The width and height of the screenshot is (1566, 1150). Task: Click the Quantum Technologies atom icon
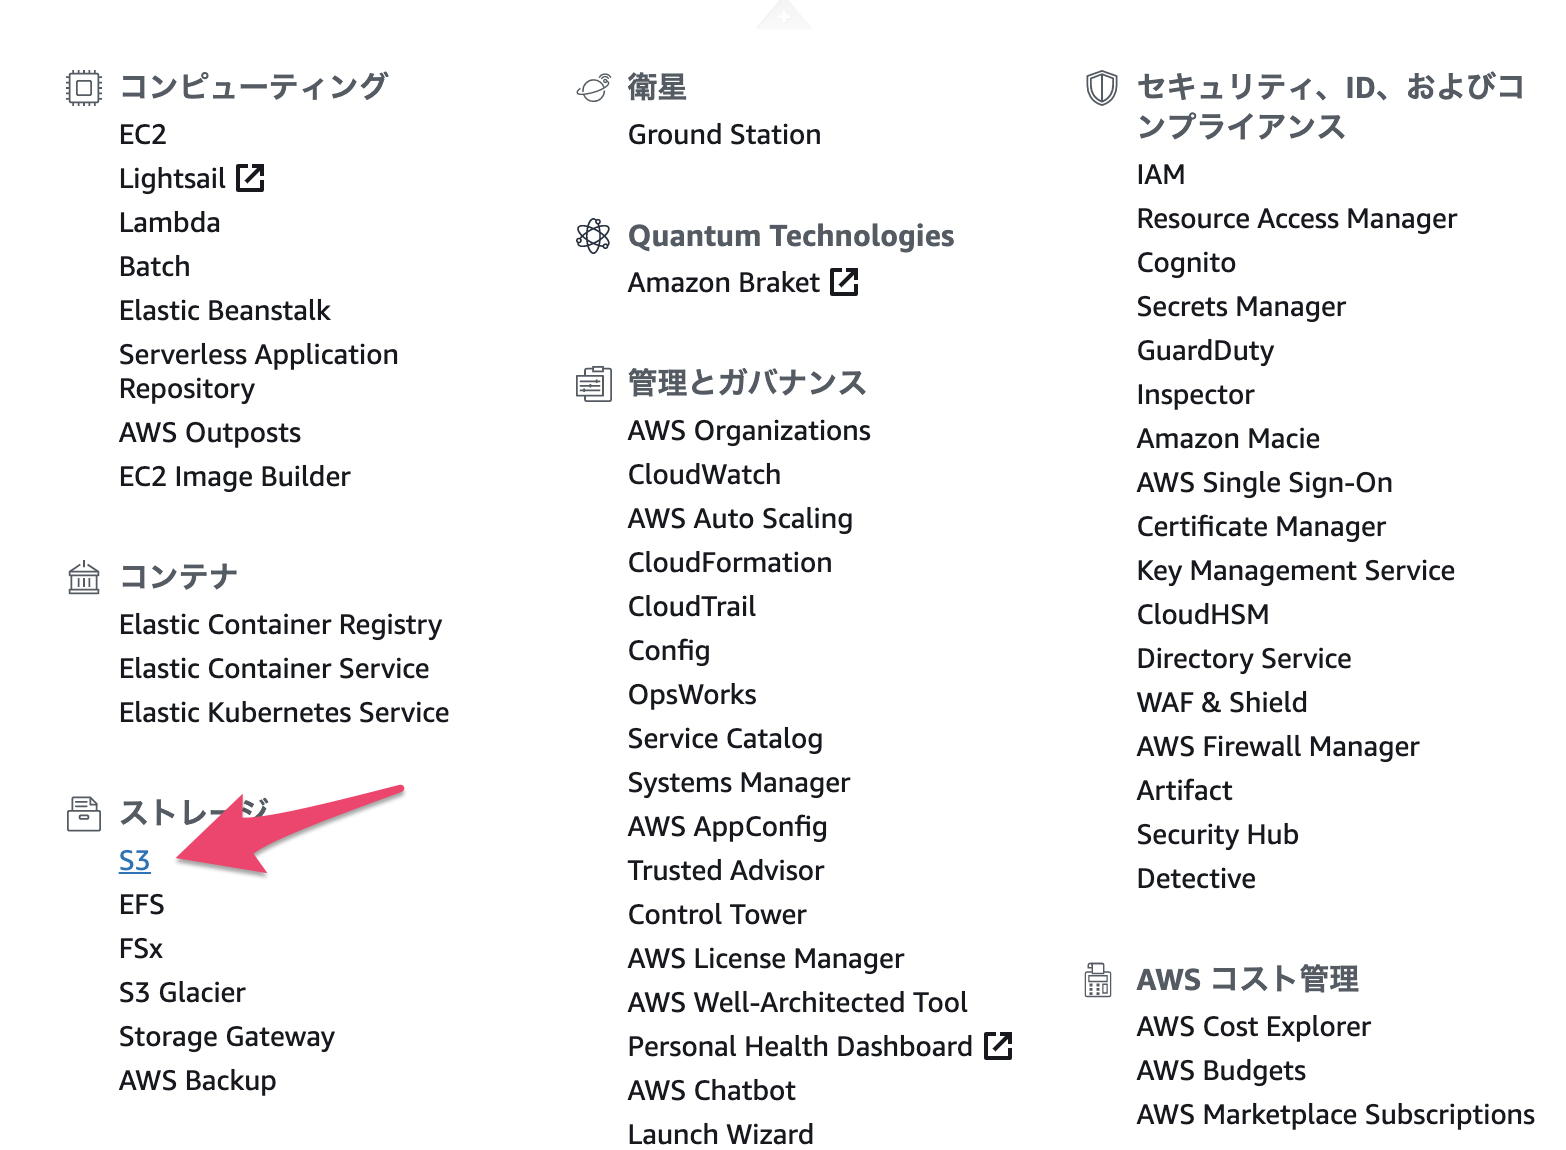coord(593,236)
